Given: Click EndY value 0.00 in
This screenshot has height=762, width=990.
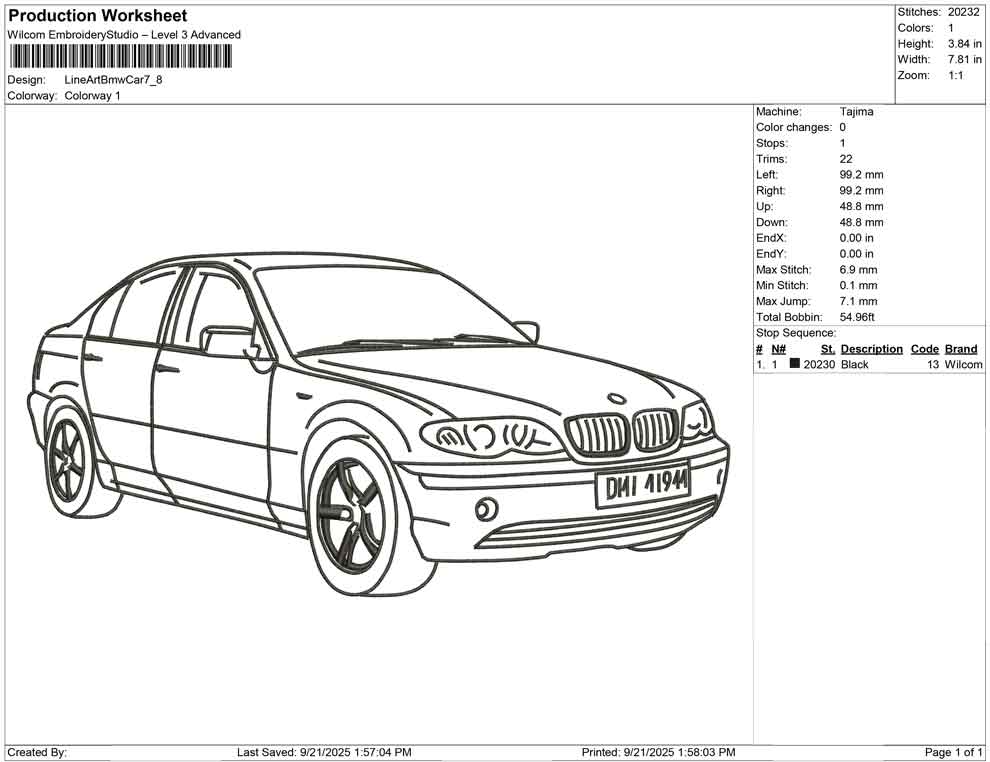Looking at the screenshot, I should coord(856,254).
